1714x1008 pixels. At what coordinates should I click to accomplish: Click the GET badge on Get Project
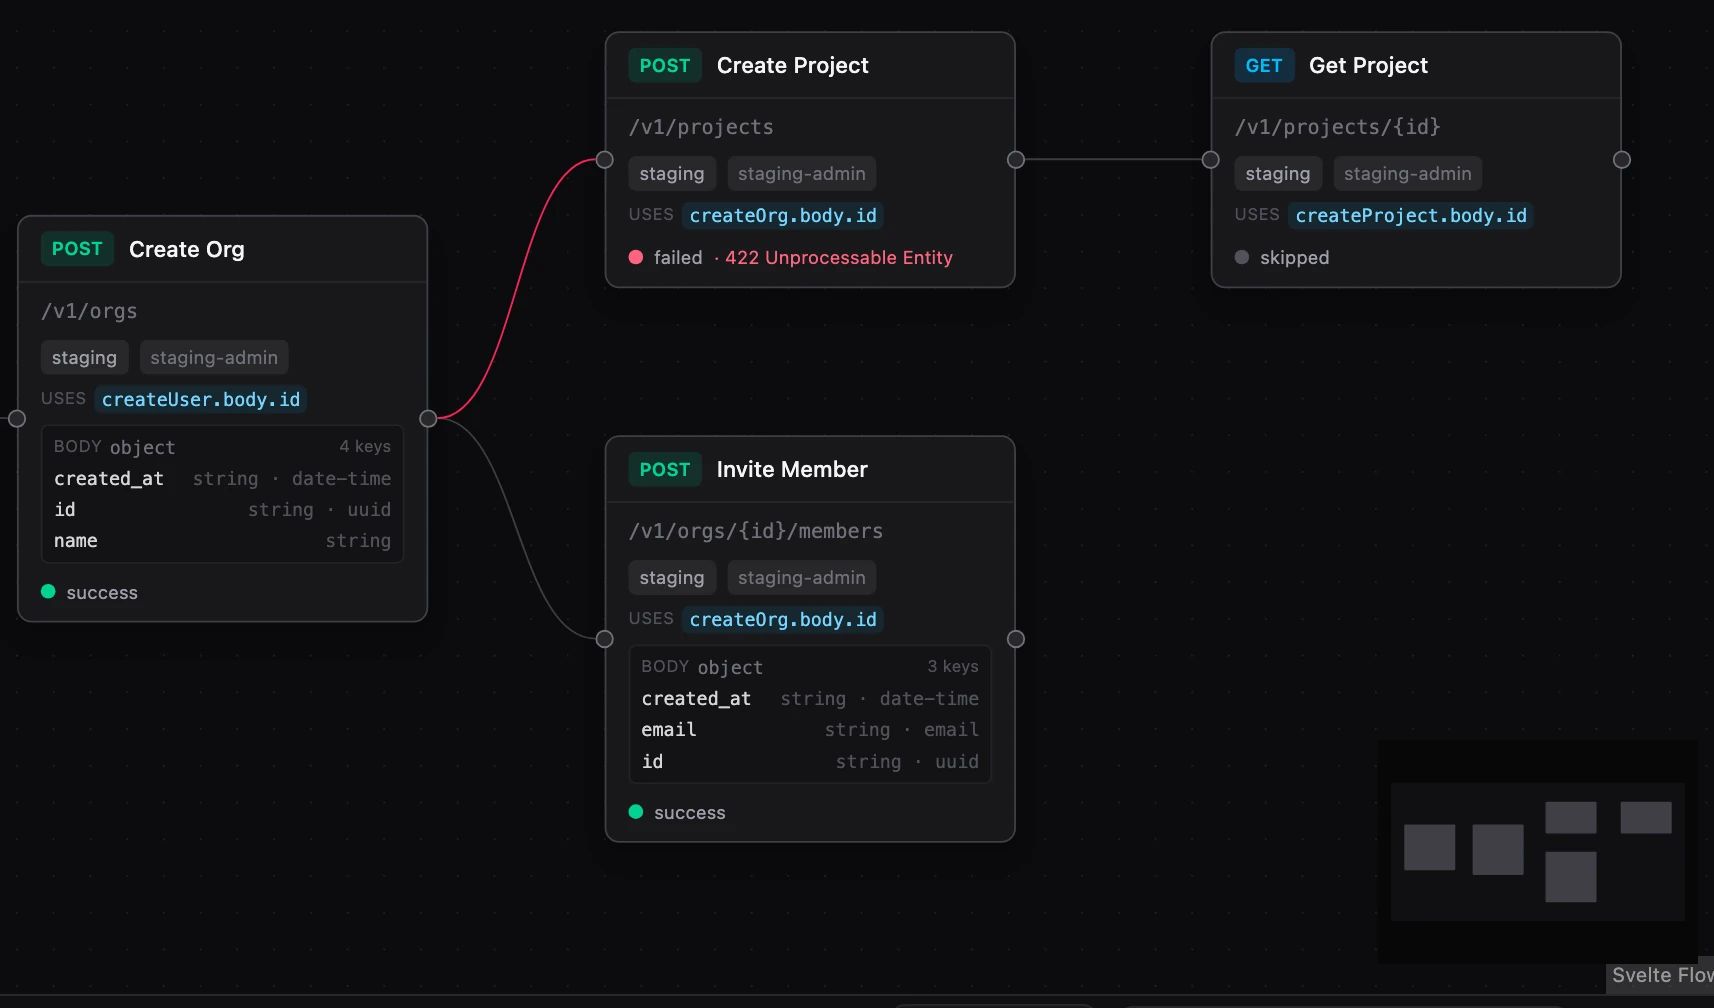1264,65
